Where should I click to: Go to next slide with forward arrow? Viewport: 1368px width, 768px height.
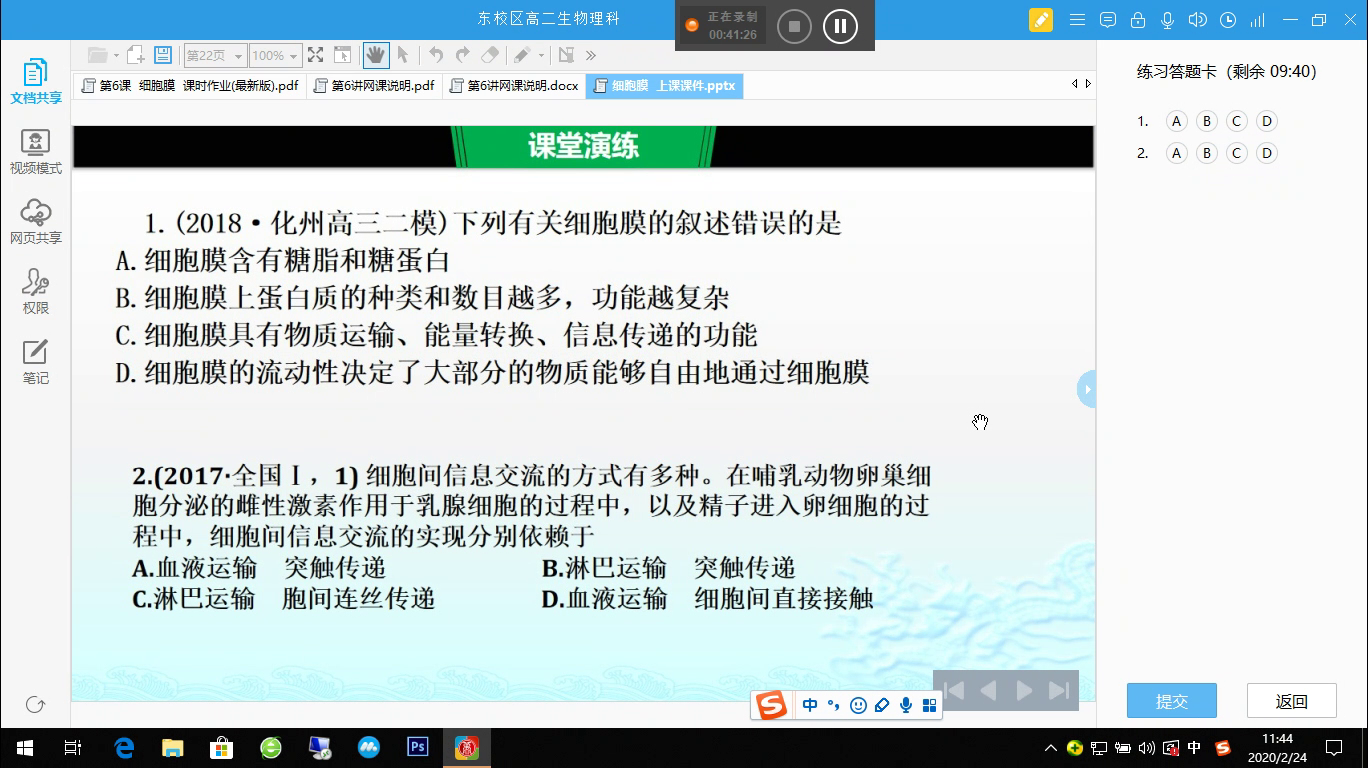coord(1024,690)
